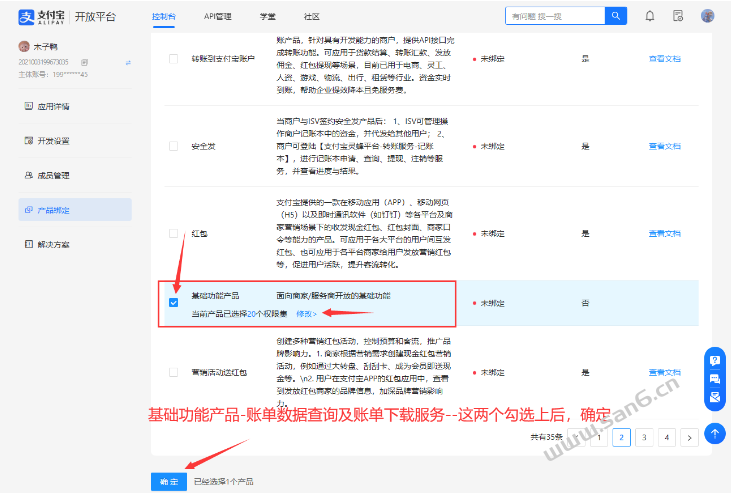Open the floating envelope feedback icon
The width and height of the screenshot is (731, 493).
(x=714, y=397)
